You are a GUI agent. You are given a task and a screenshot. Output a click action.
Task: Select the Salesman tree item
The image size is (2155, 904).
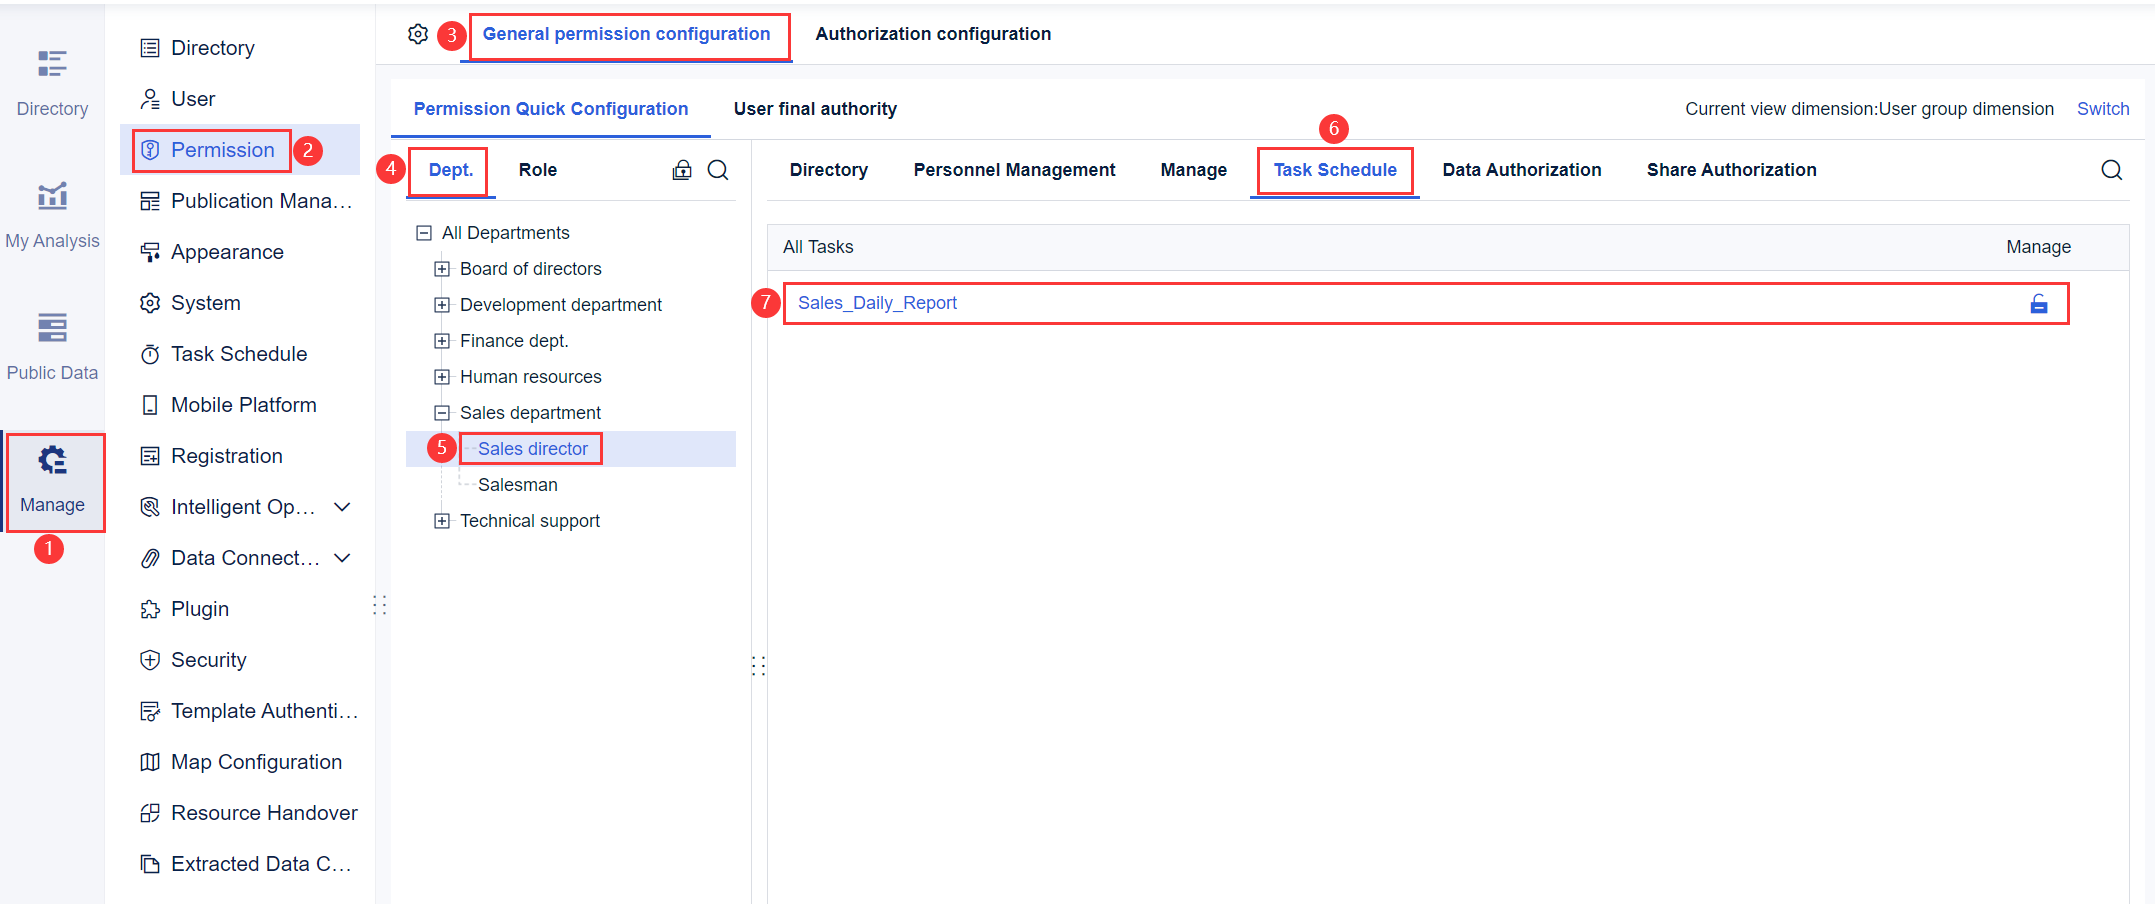point(517,485)
